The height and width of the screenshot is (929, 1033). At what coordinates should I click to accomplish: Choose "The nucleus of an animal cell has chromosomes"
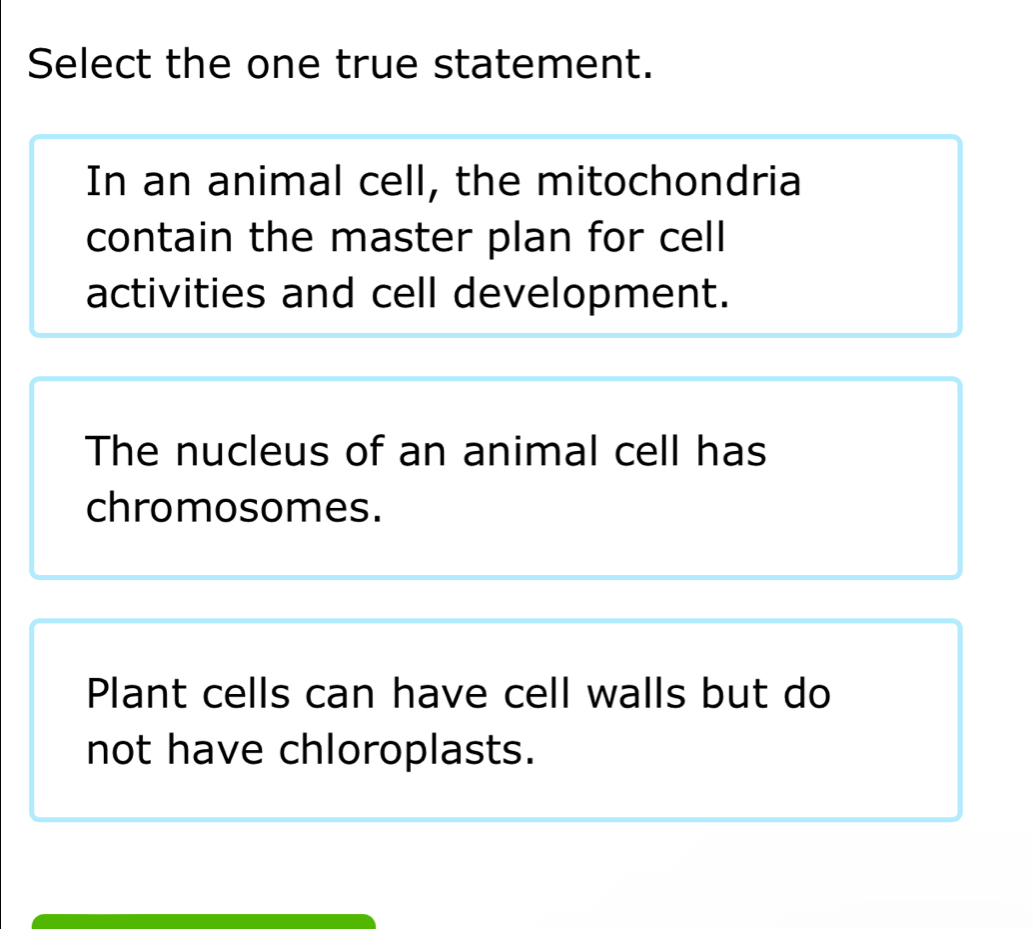(x=496, y=478)
